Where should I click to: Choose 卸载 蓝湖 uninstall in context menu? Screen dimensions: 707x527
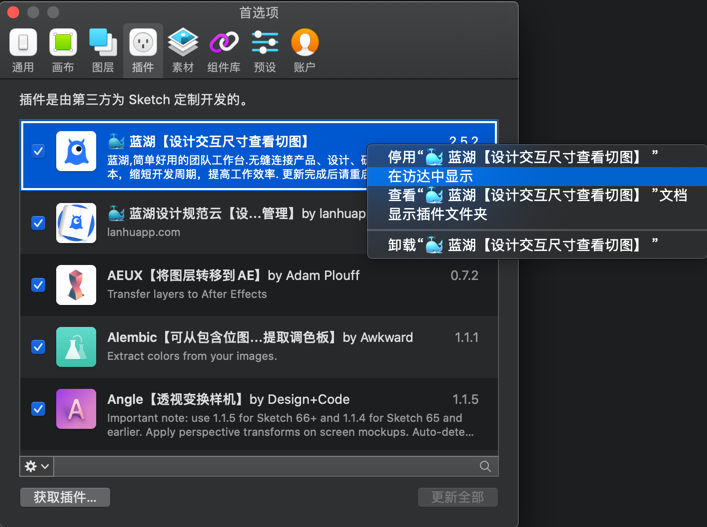coord(537,245)
